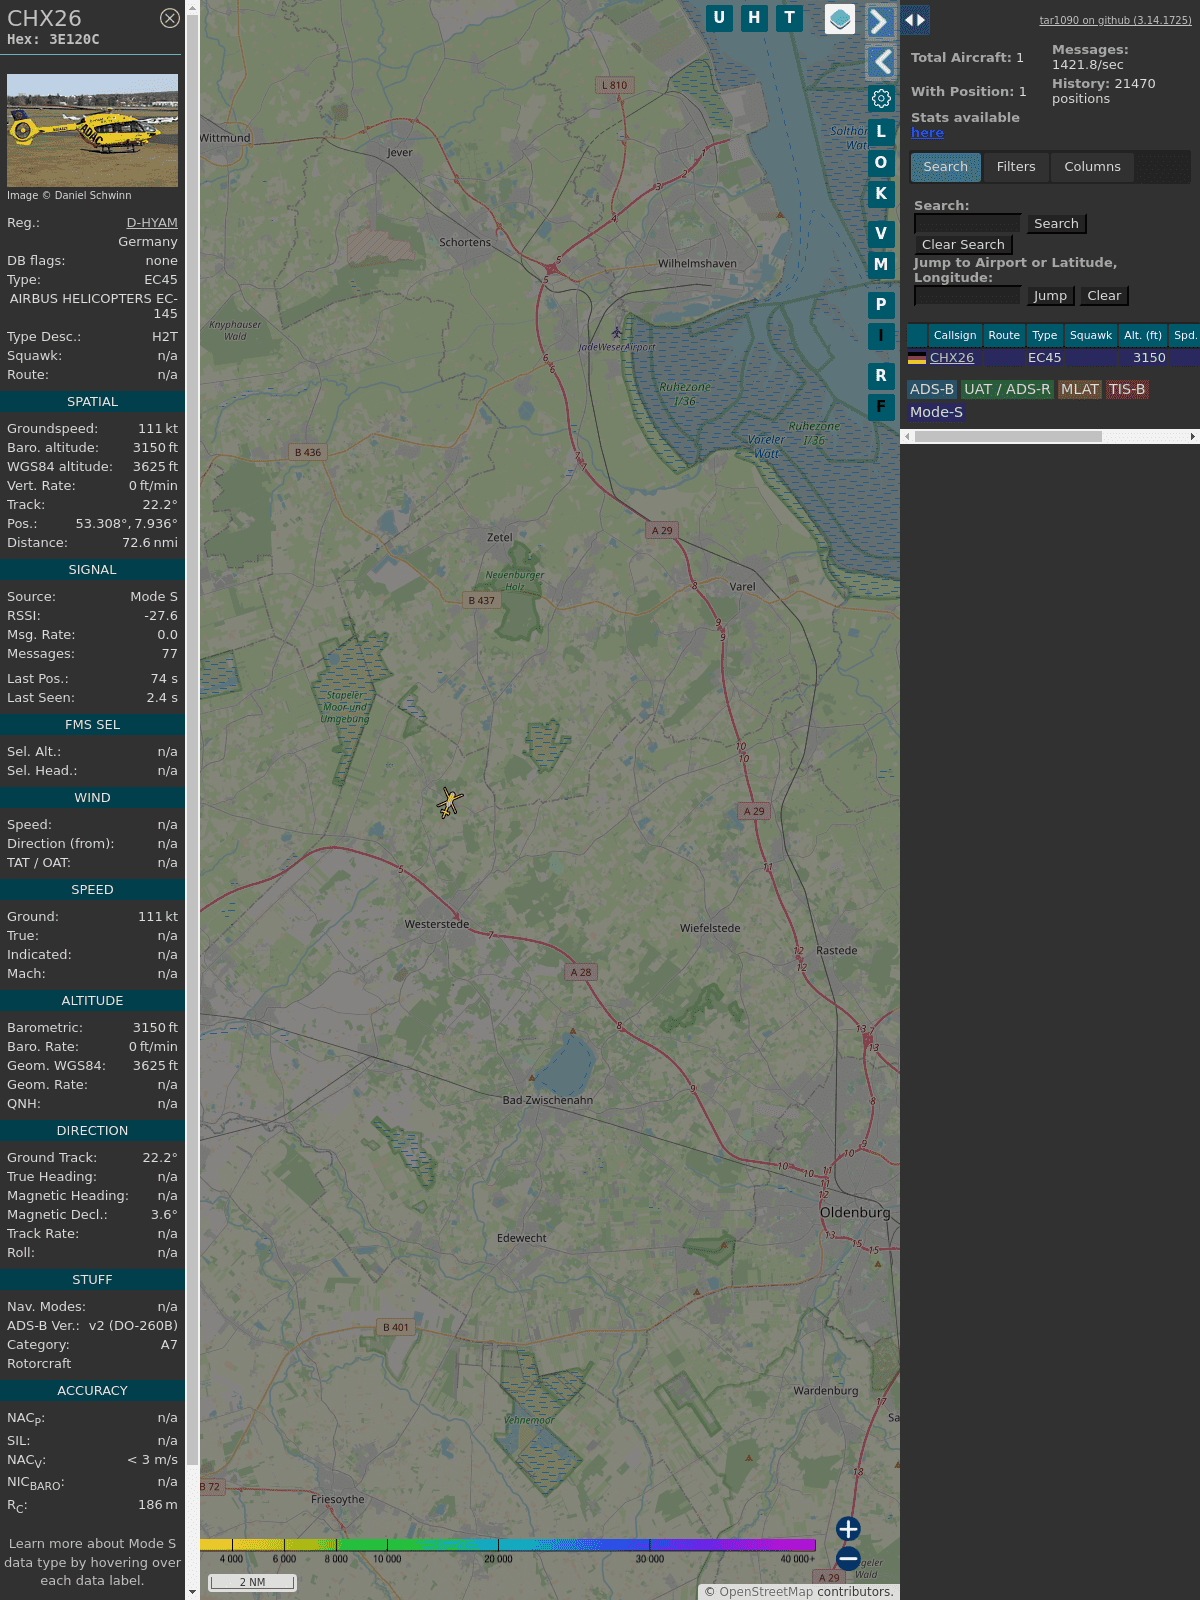Toggle the K map button
Image resolution: width=1200 pixels, height=1600 pixels.
pos(881,193)
